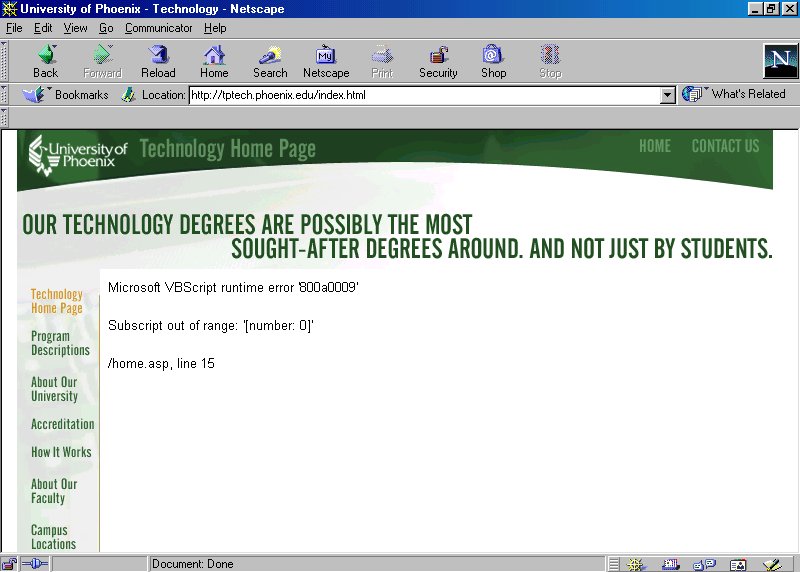Open How It Works sidebar link
Viewport: 800px width, 572px height.
tap(61, 452)
